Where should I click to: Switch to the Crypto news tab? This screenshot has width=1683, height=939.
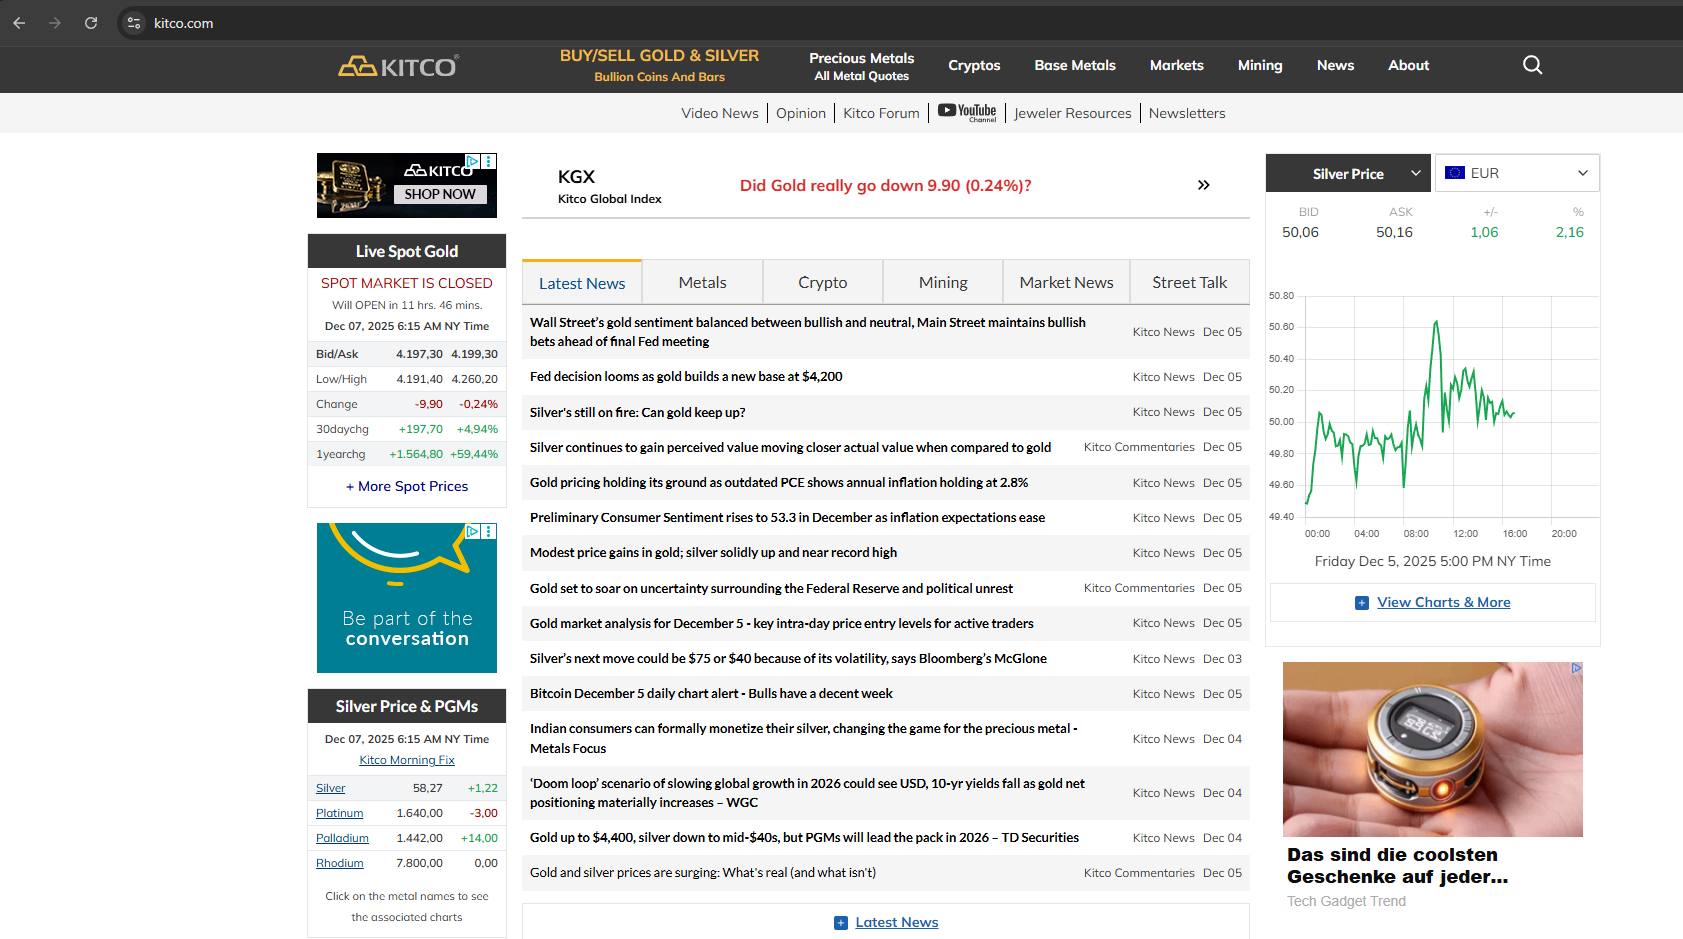coord(823,283)
